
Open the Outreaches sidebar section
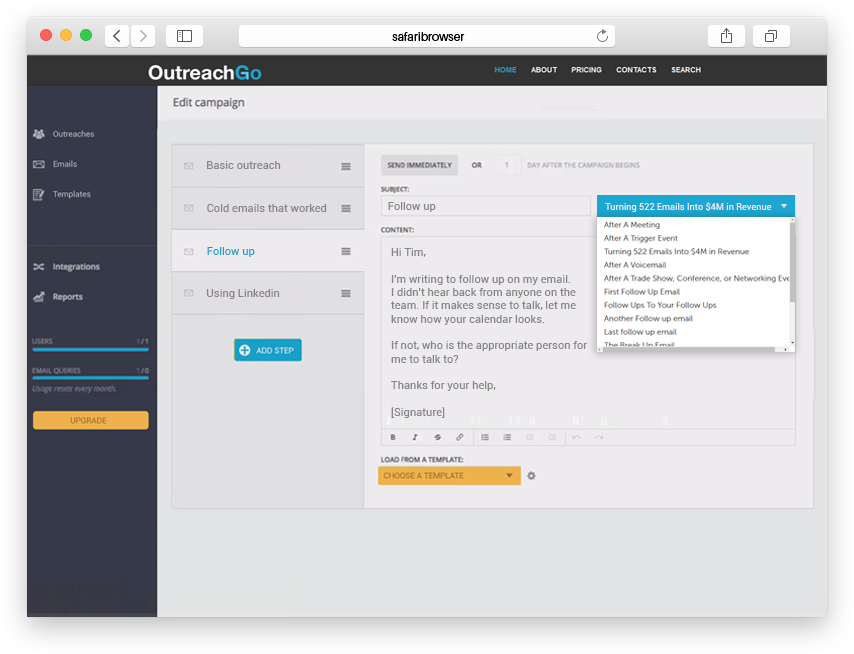tap(63, 134)
